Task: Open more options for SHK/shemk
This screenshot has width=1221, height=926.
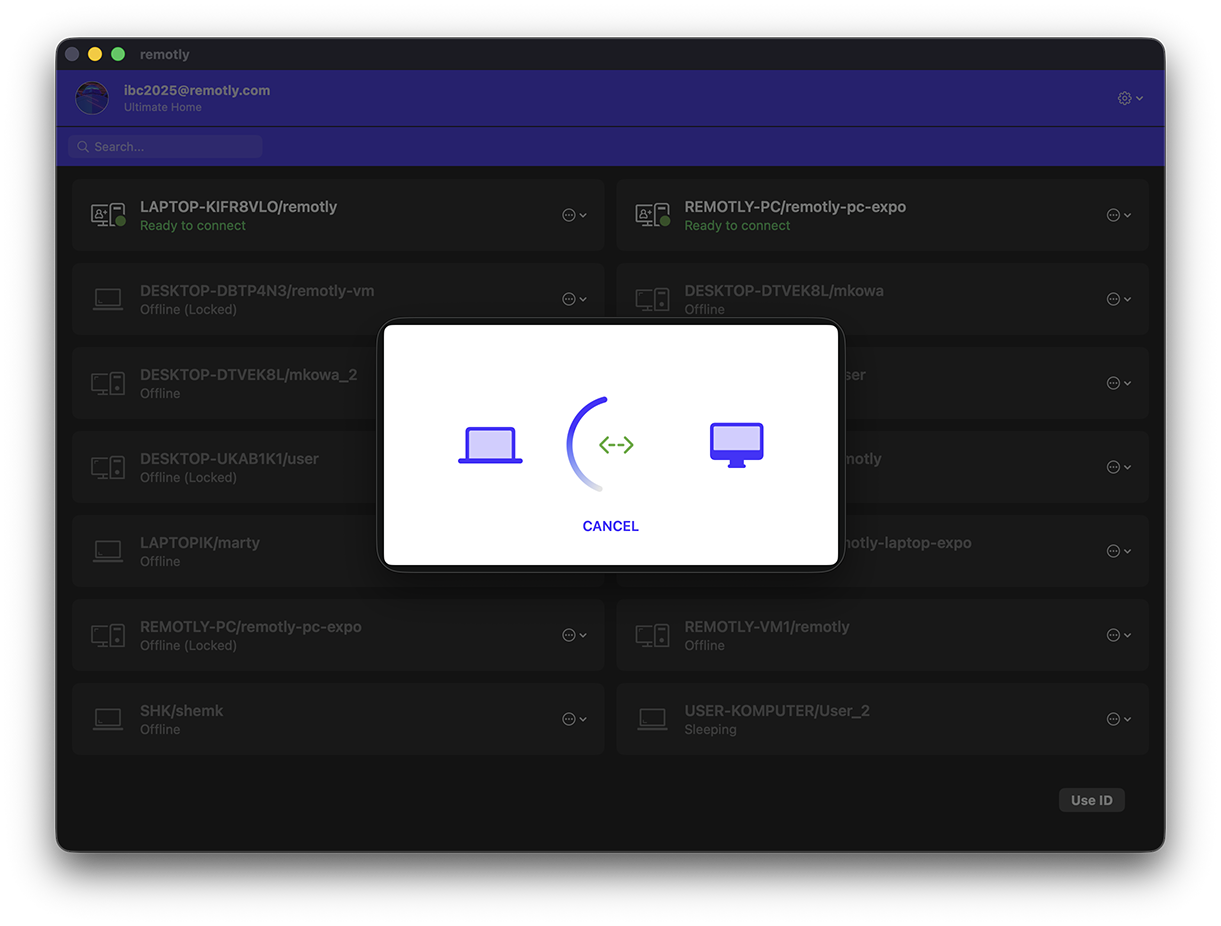Action: tap(574, 719)
